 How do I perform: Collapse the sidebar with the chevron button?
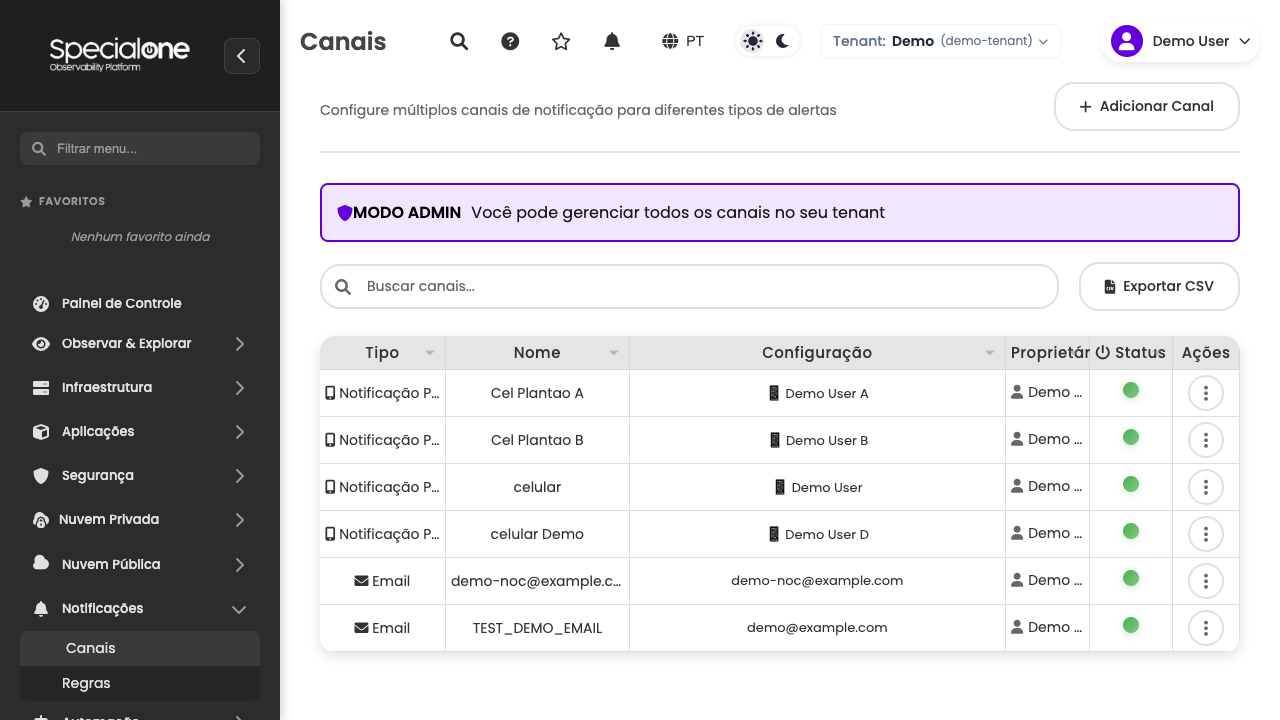[241, 56]
